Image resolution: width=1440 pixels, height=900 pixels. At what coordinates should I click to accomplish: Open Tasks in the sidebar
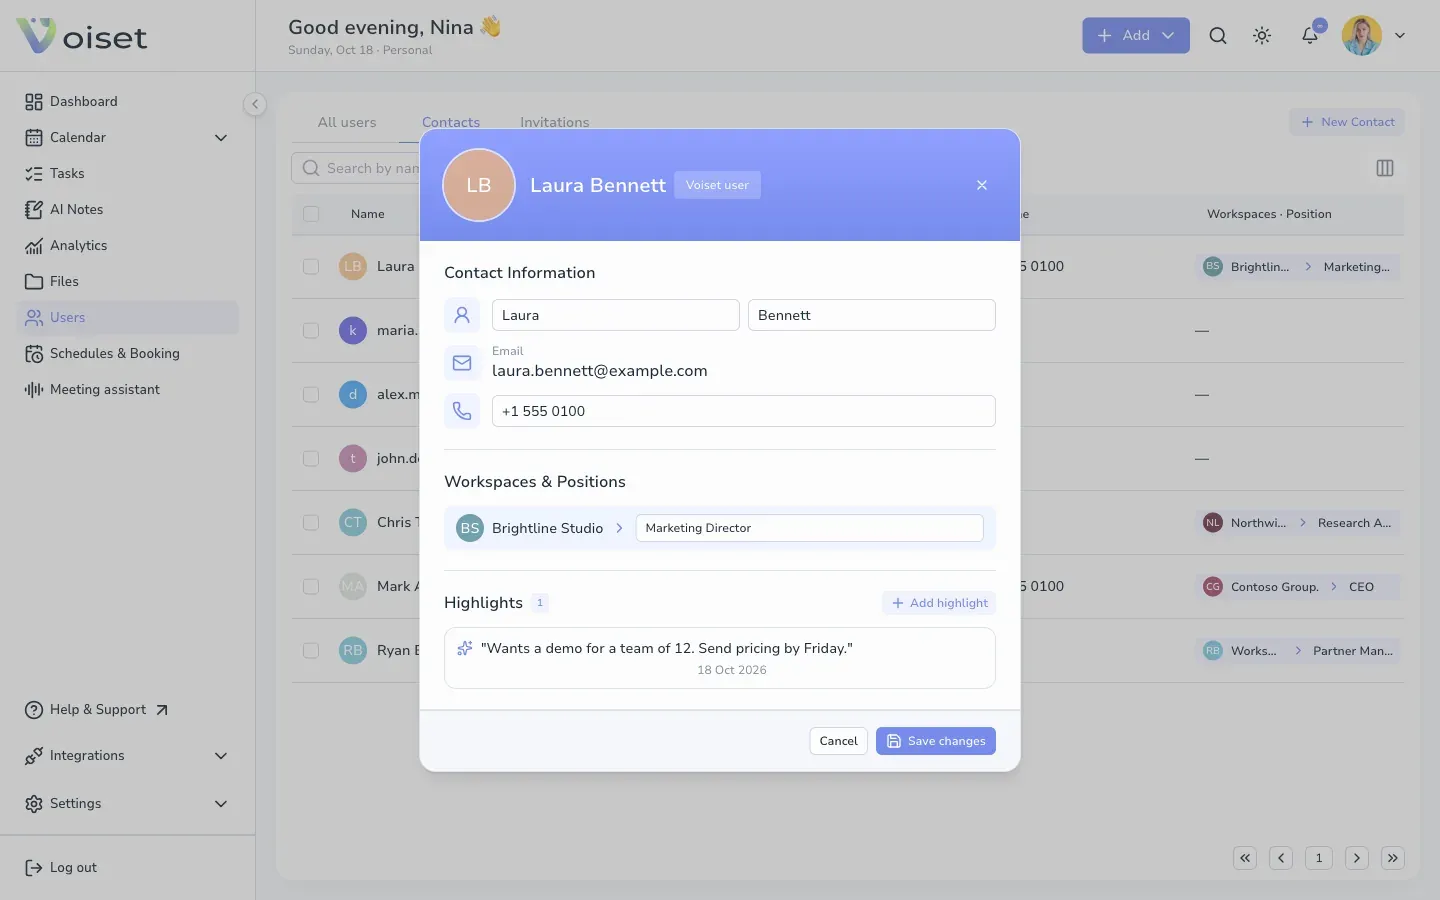click(x=128, y=173)
